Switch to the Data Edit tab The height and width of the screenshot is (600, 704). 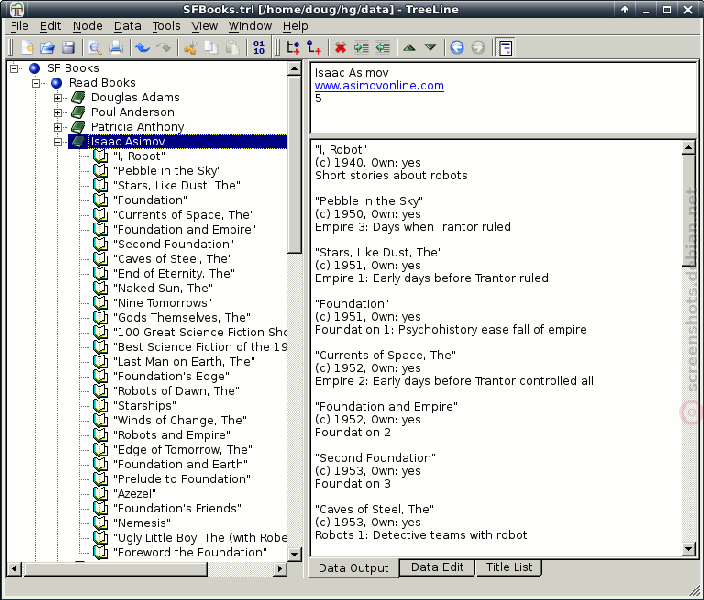click(437, 567)
